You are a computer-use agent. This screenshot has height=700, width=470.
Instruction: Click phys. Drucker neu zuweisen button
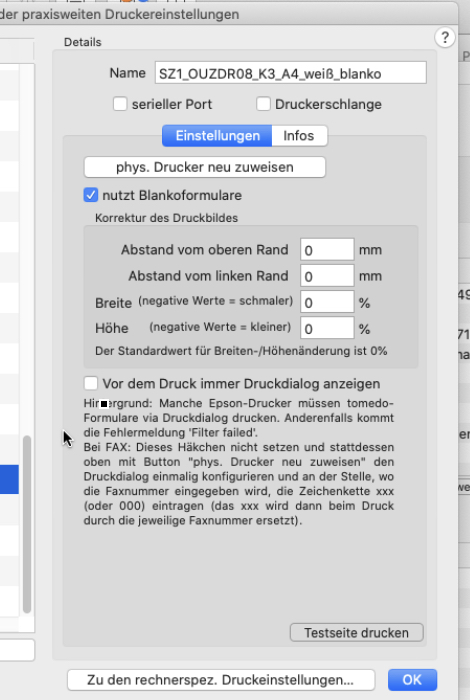point(205,167)
